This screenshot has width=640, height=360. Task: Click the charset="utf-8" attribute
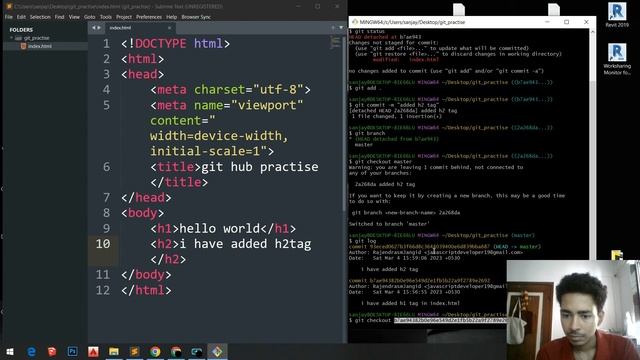249,90
